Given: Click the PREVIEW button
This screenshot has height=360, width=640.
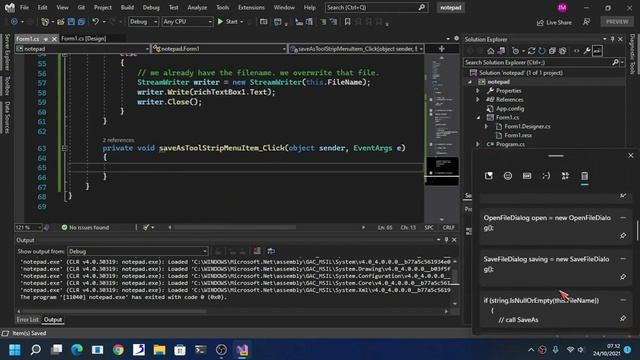Looking at the screenshot, I should click(x=617, y=22).
